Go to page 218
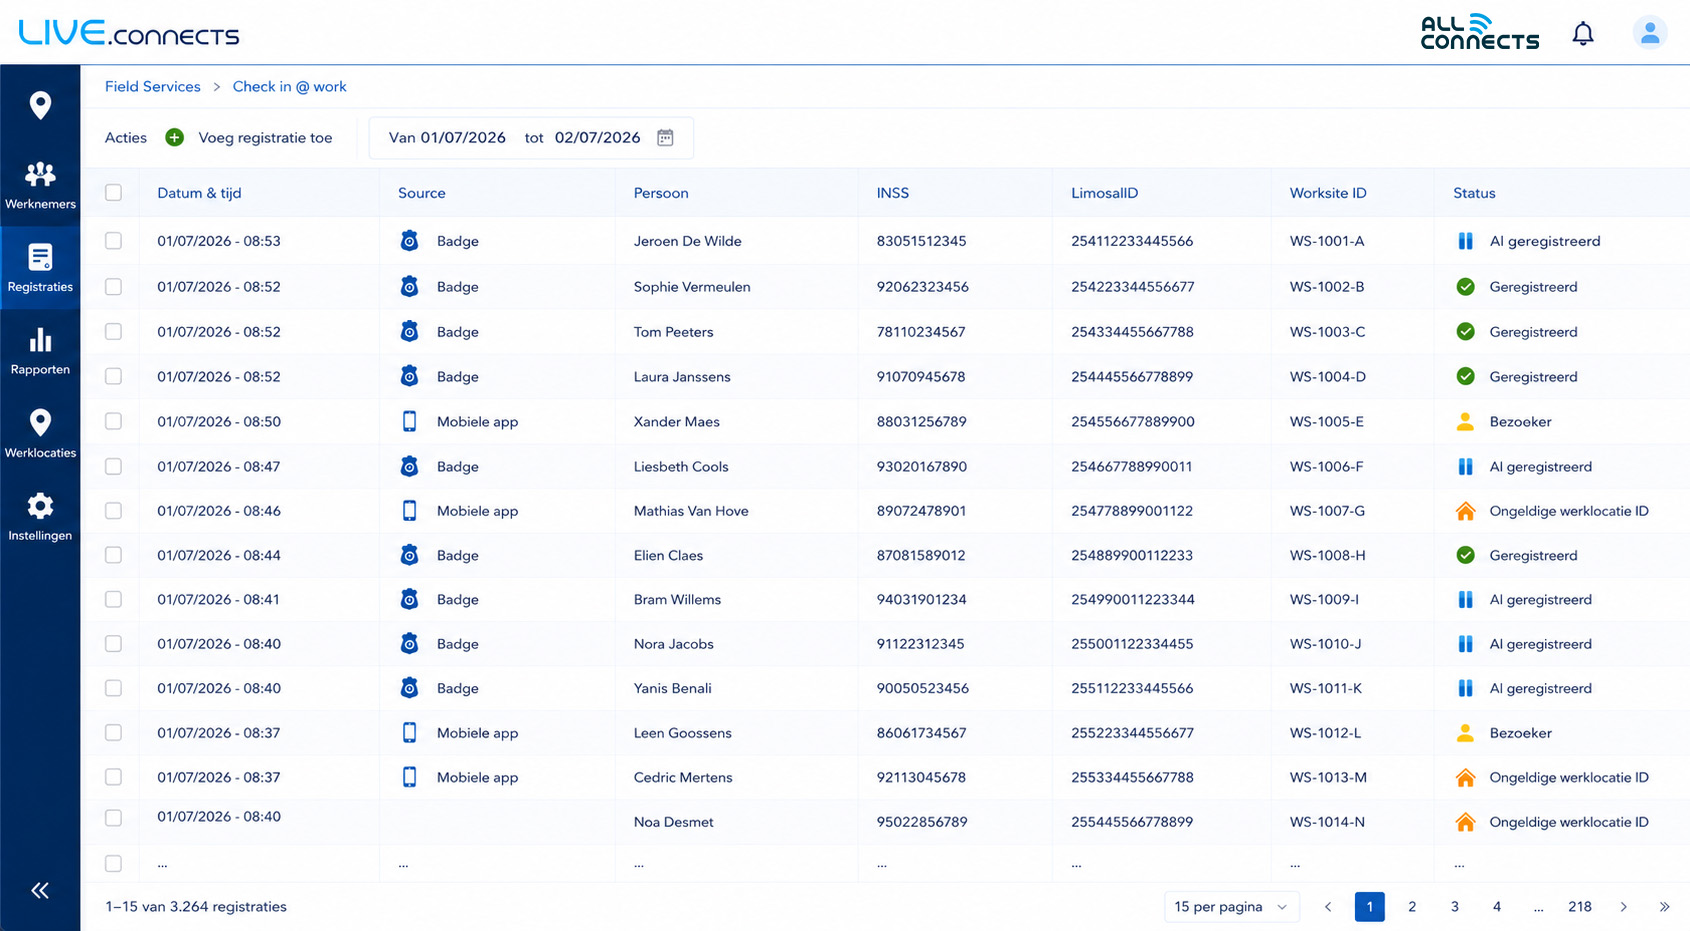Image resolution: width=1690 pixels, height=931 pixels. (1580, 907)
